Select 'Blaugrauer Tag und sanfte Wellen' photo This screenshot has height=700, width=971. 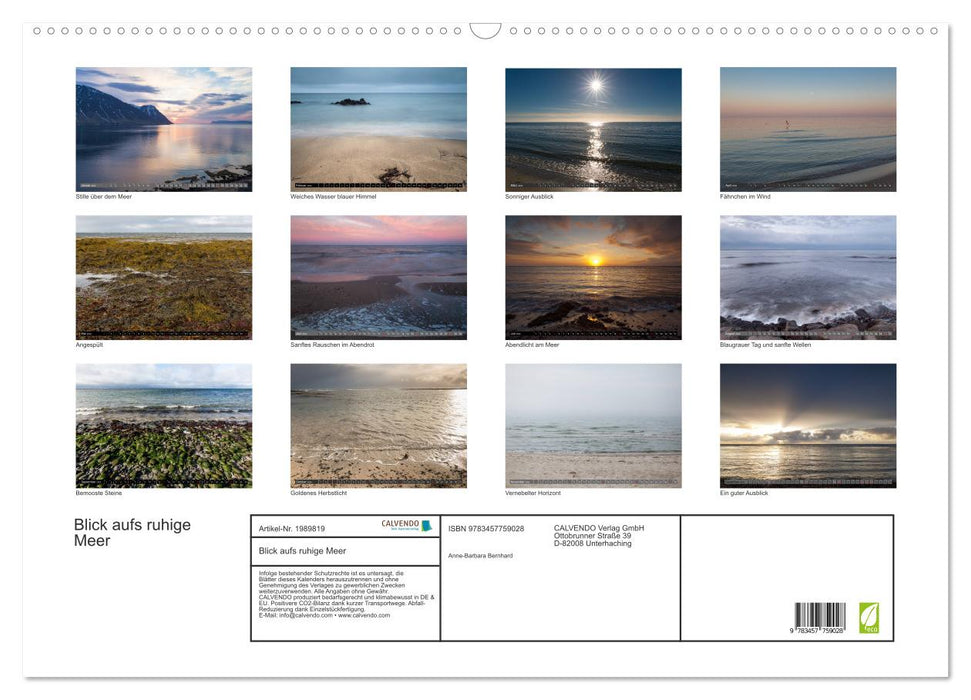(808, 277)
